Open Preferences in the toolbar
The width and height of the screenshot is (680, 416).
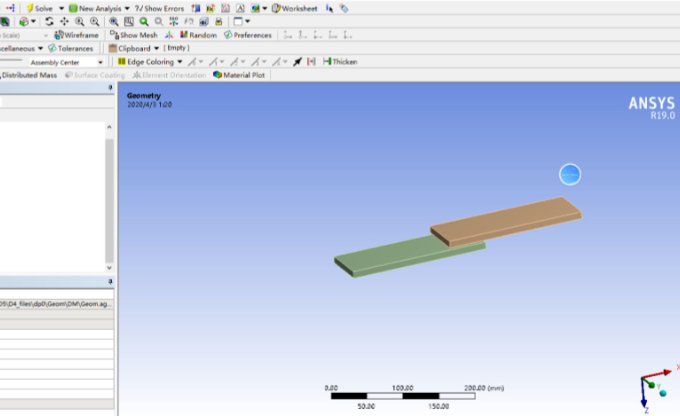point(248,35)
